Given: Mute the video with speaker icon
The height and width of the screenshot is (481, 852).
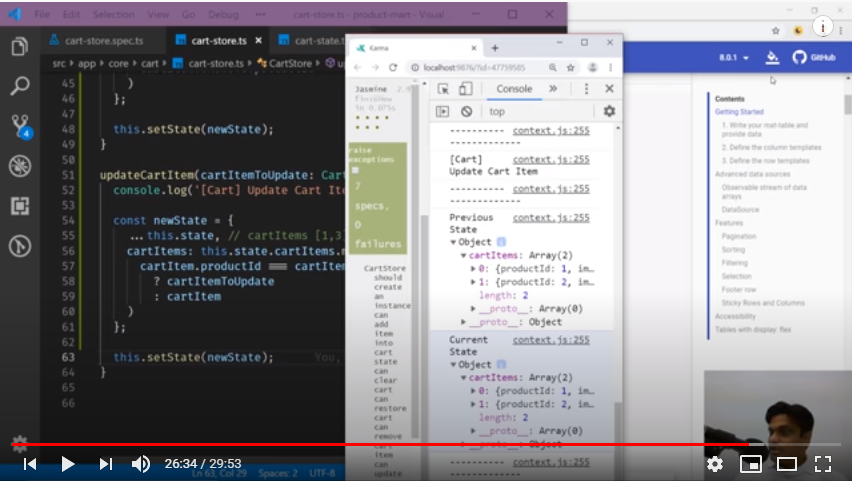Looking at the screenshot, I should pos(141,464).
